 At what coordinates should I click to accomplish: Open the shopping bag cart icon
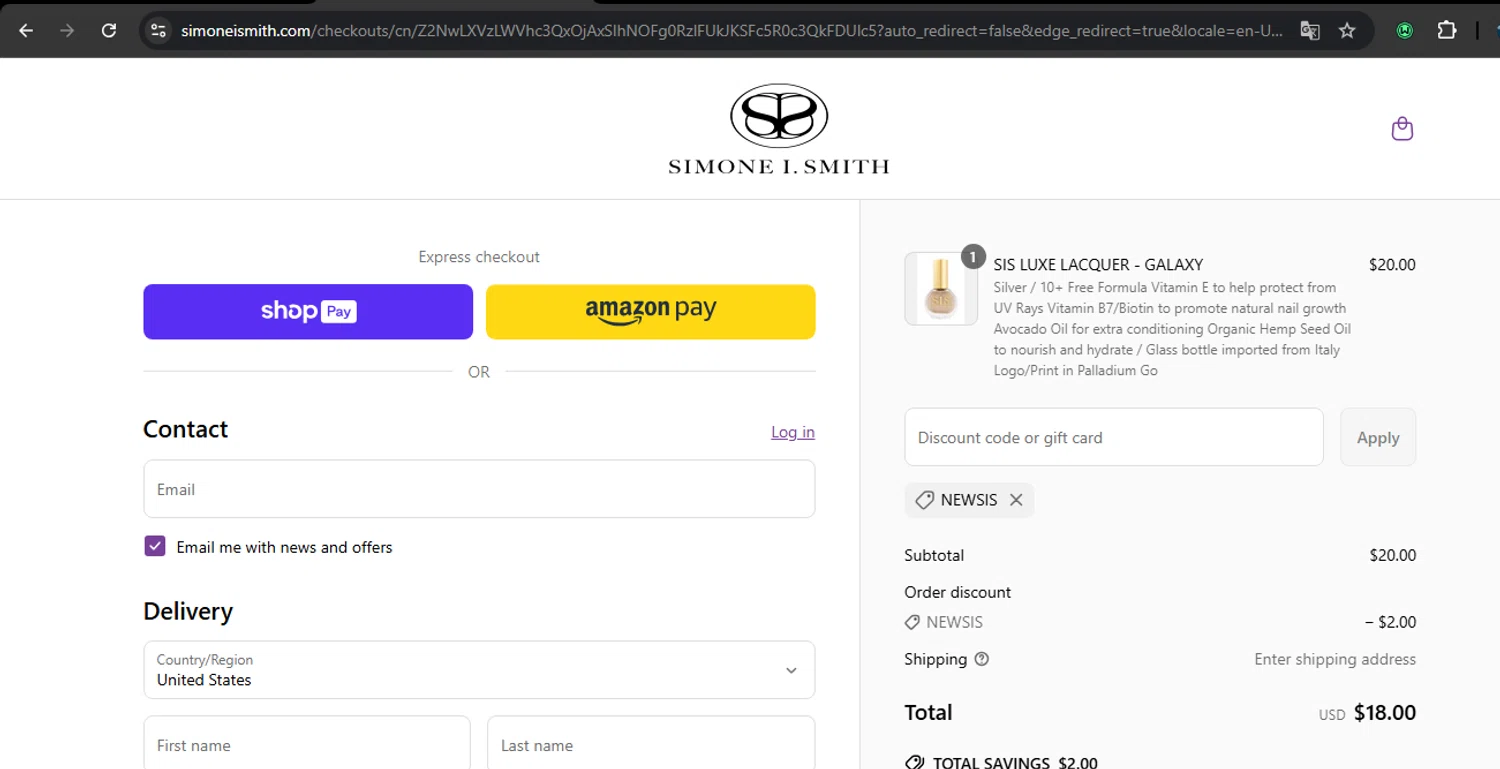(x=1402, y=129)
